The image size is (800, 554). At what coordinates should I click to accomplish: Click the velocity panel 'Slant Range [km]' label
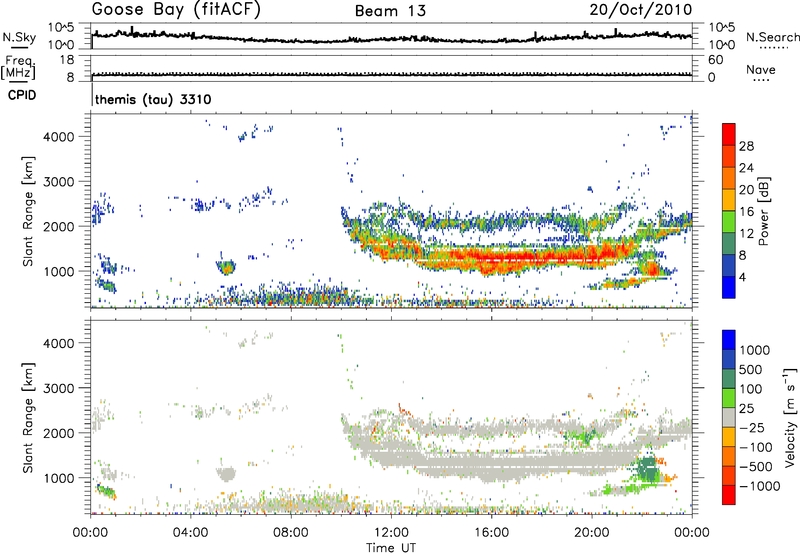(28, 417)
